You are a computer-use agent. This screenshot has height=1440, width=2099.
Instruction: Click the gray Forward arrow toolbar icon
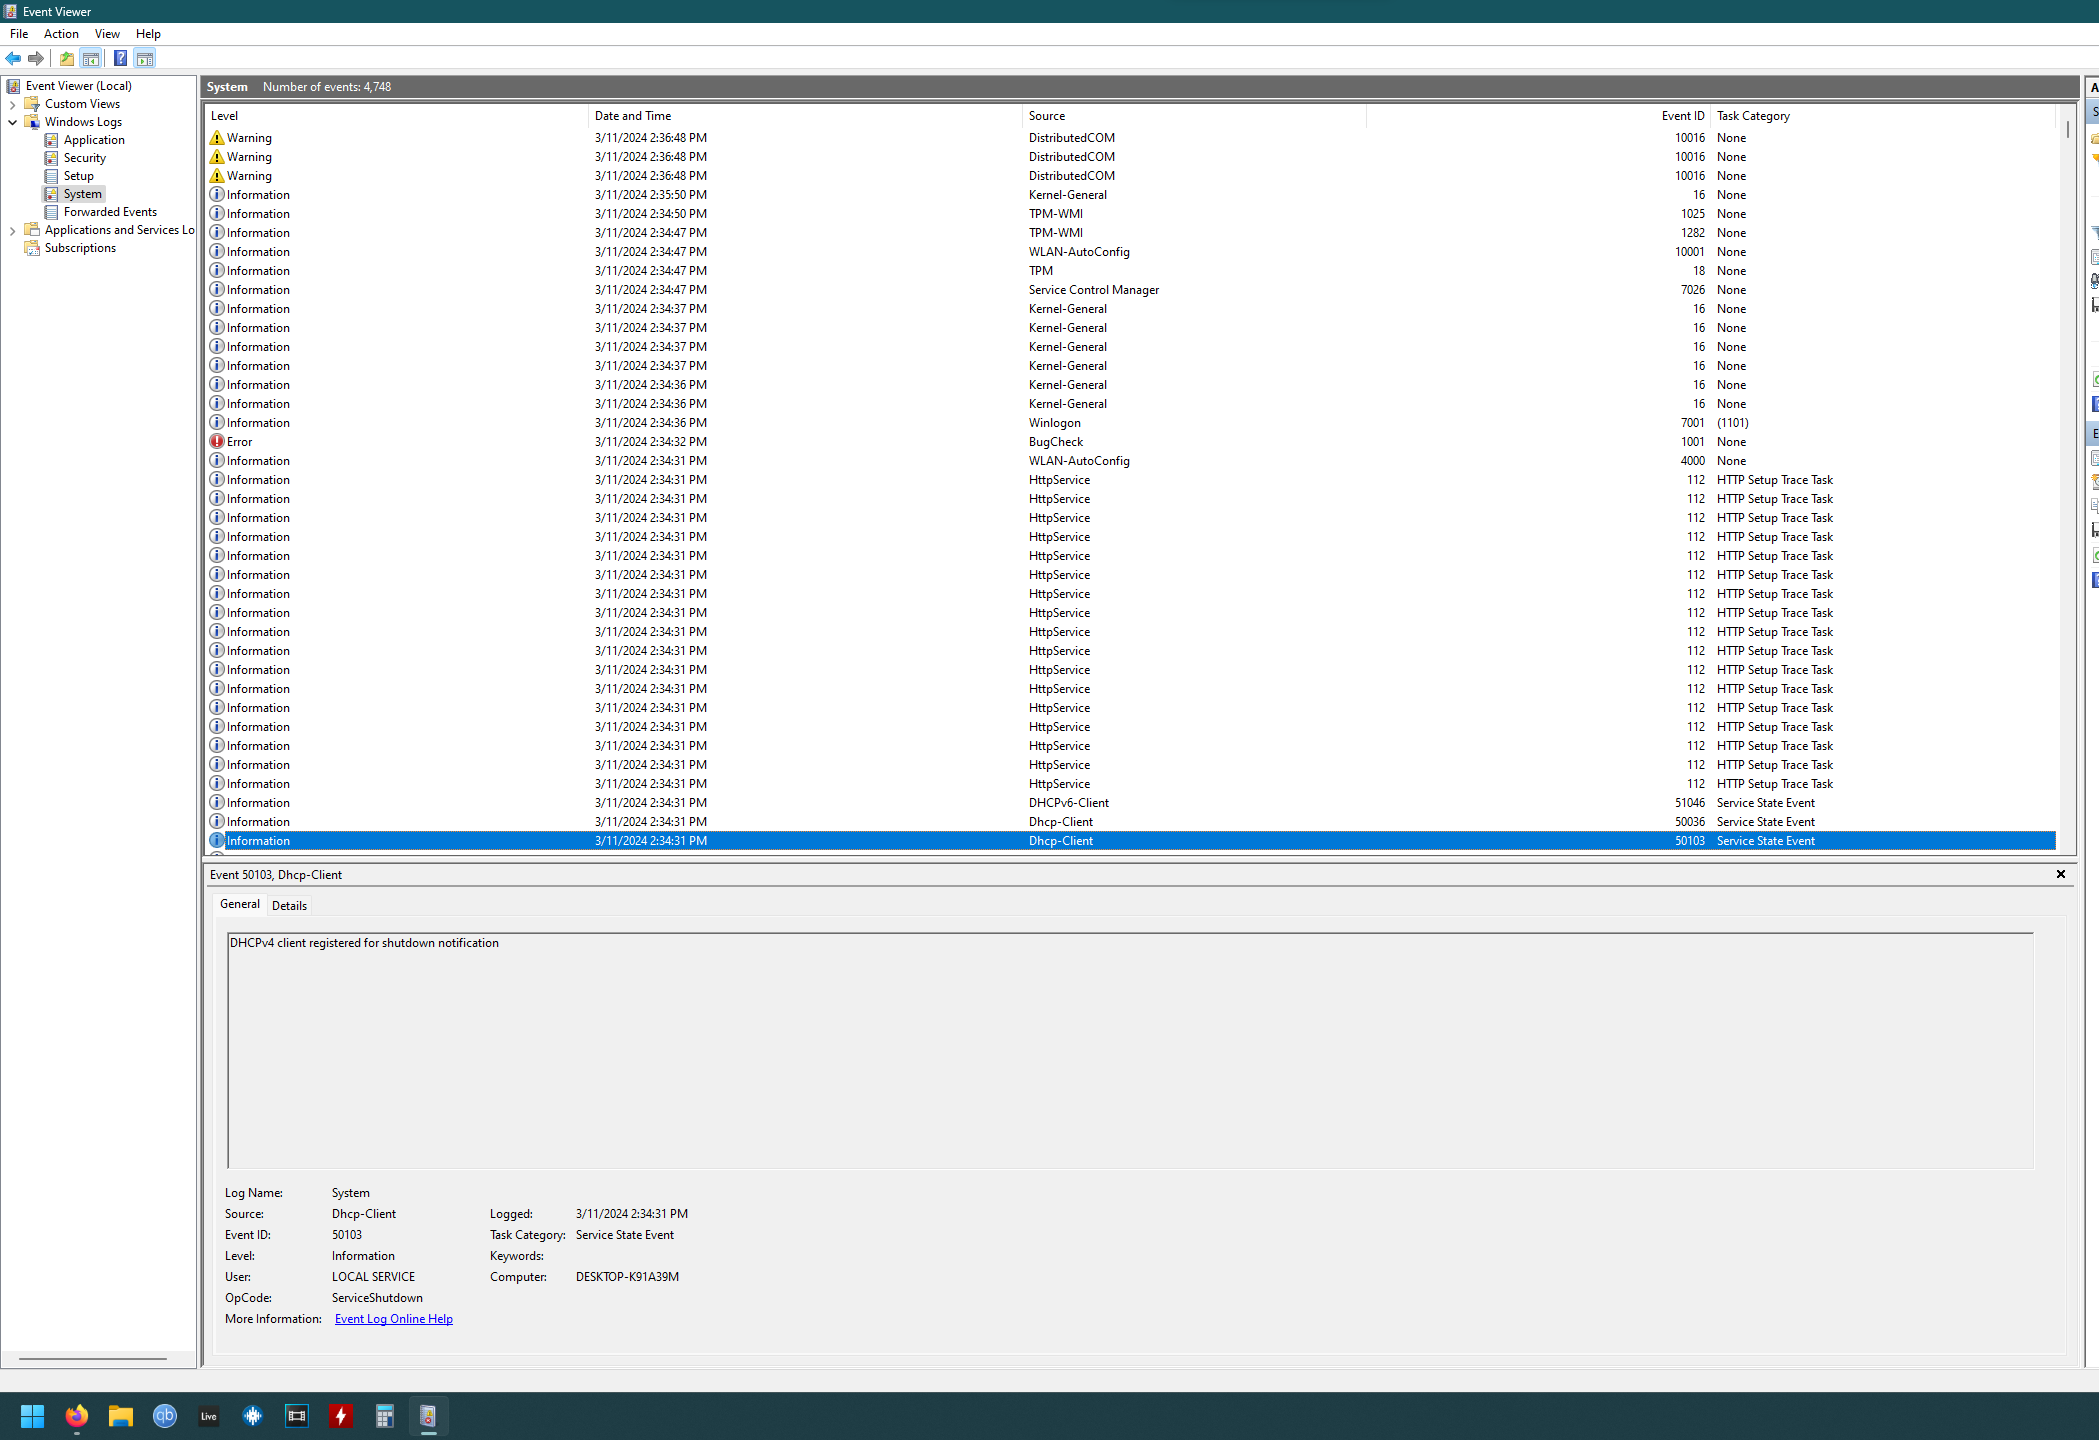tap(36, 58)
